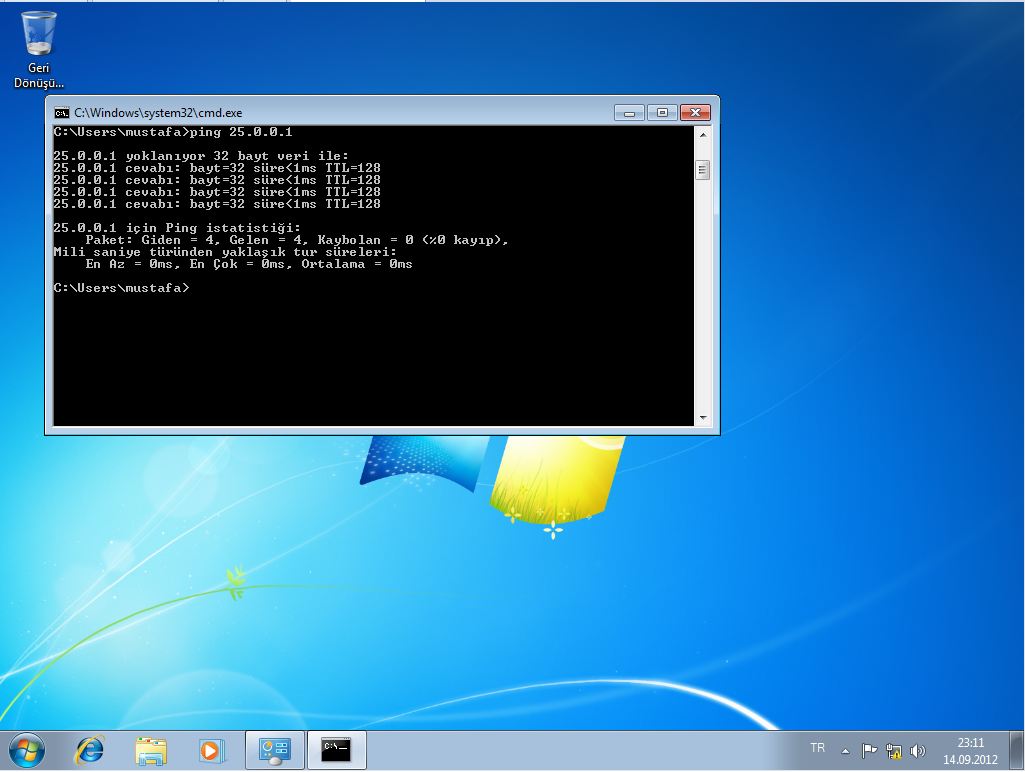Screen dimensions: 1025x772
Task: Show hidden tray icons arrow
Action: (x=845, y=752)
